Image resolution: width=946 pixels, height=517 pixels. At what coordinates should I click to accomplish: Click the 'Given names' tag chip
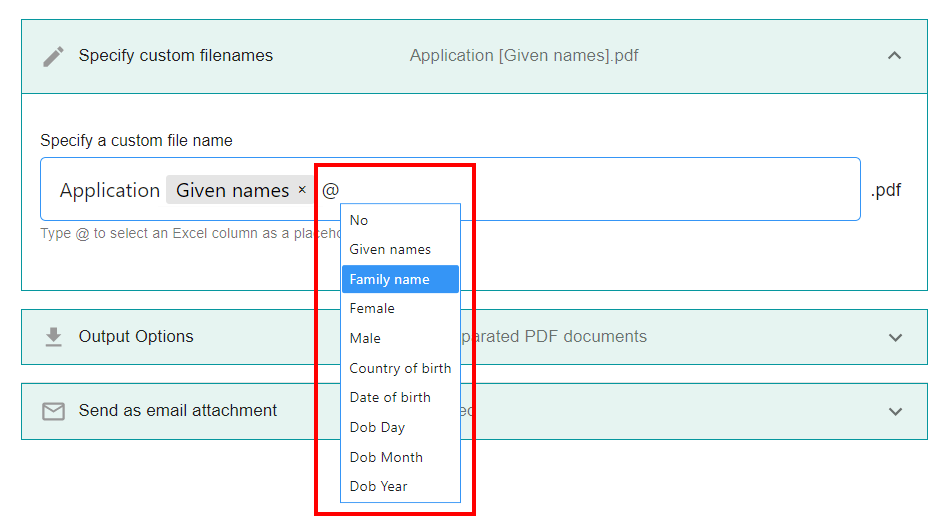232,190
